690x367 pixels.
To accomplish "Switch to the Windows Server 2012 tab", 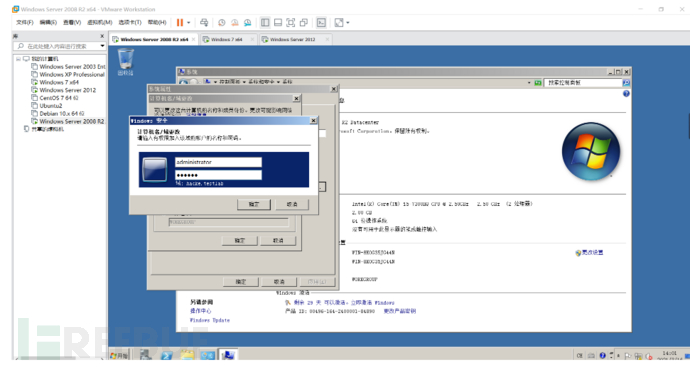I will tap(293, 39).
